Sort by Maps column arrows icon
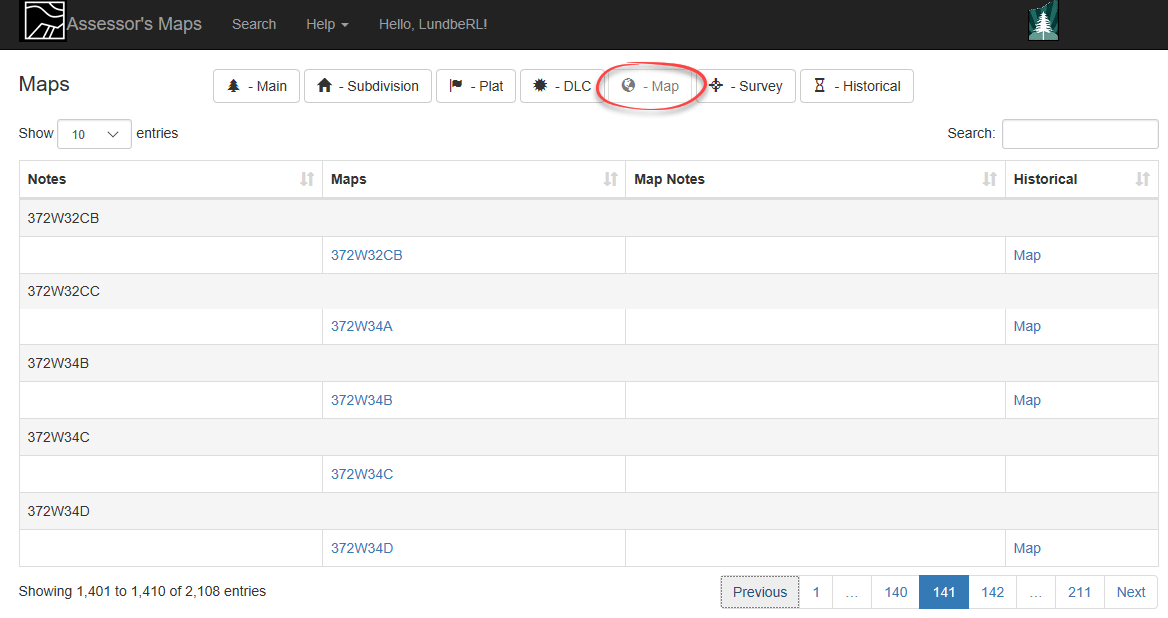 point(610,179)
